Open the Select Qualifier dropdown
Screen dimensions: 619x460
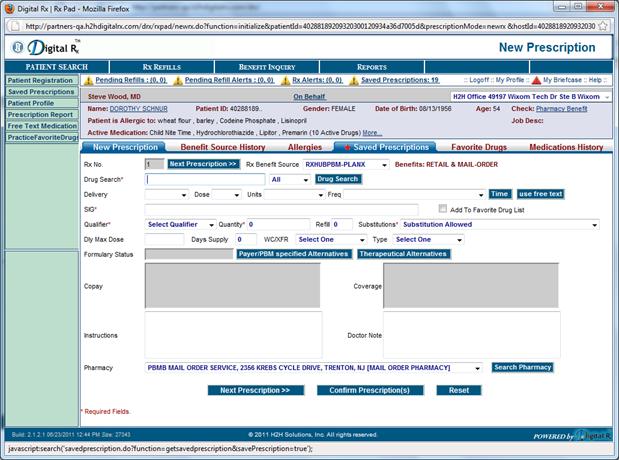coord(210,225)
